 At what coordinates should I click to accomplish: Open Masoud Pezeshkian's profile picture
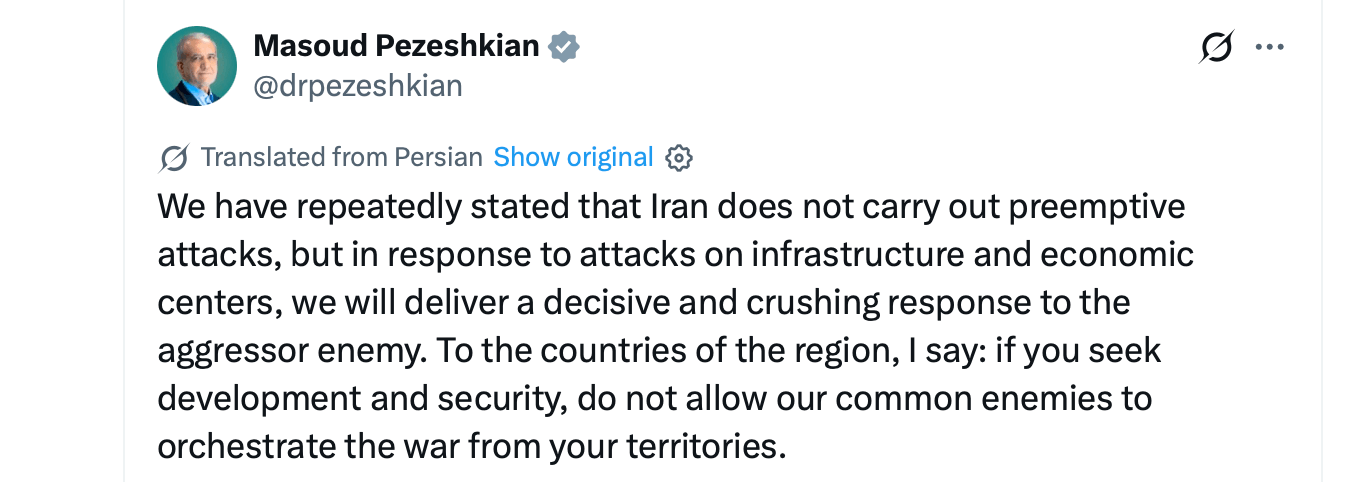pos(197,66)
